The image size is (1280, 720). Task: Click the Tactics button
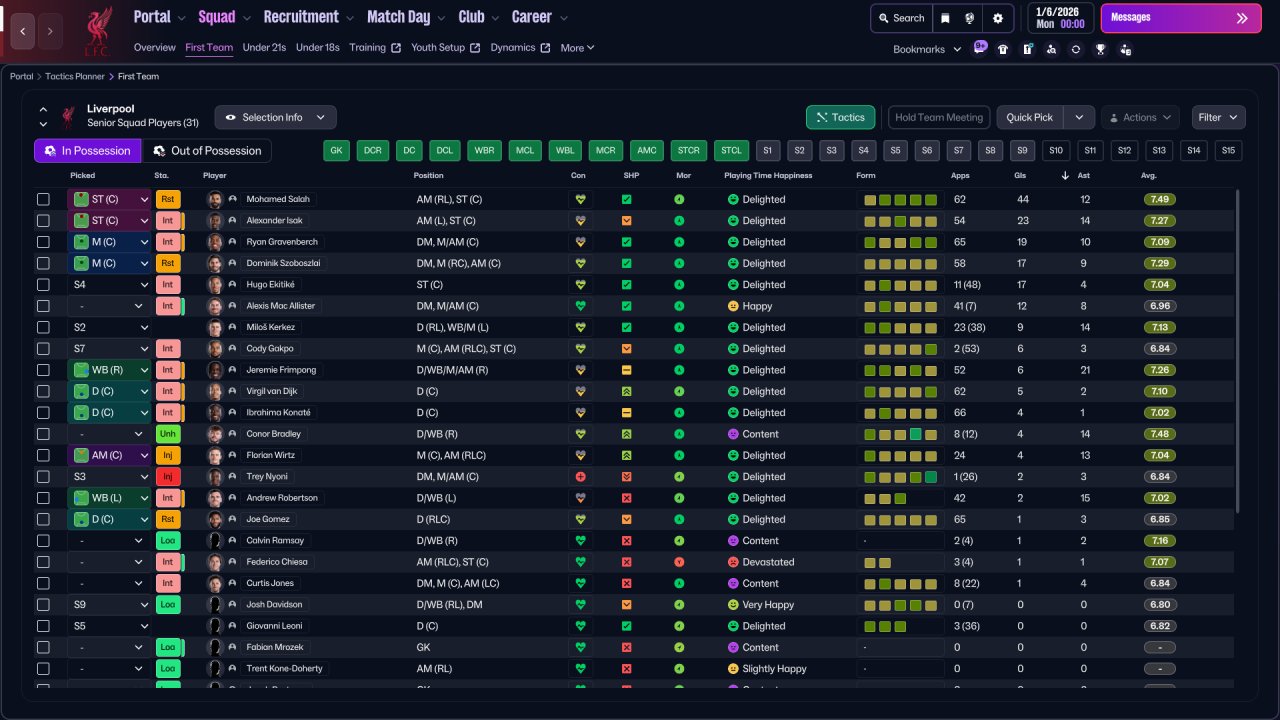click(x=841, y=117)
